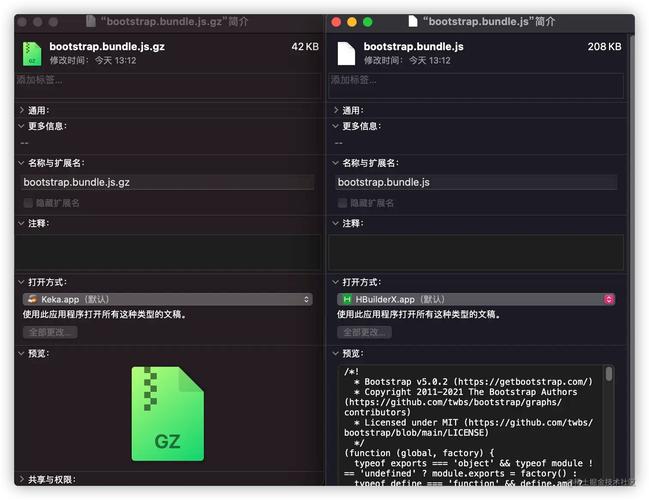Click the green zoom button of js window
The image size is (649, 500).
point(368,22)
